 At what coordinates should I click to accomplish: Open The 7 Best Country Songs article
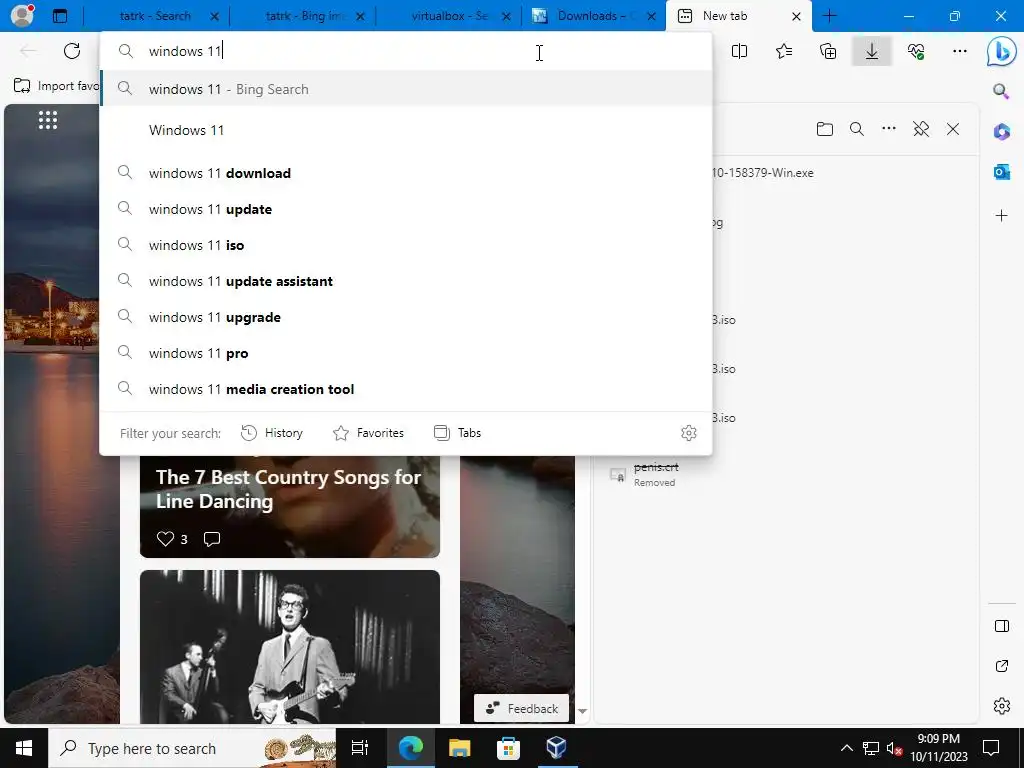tap(288, 489)
